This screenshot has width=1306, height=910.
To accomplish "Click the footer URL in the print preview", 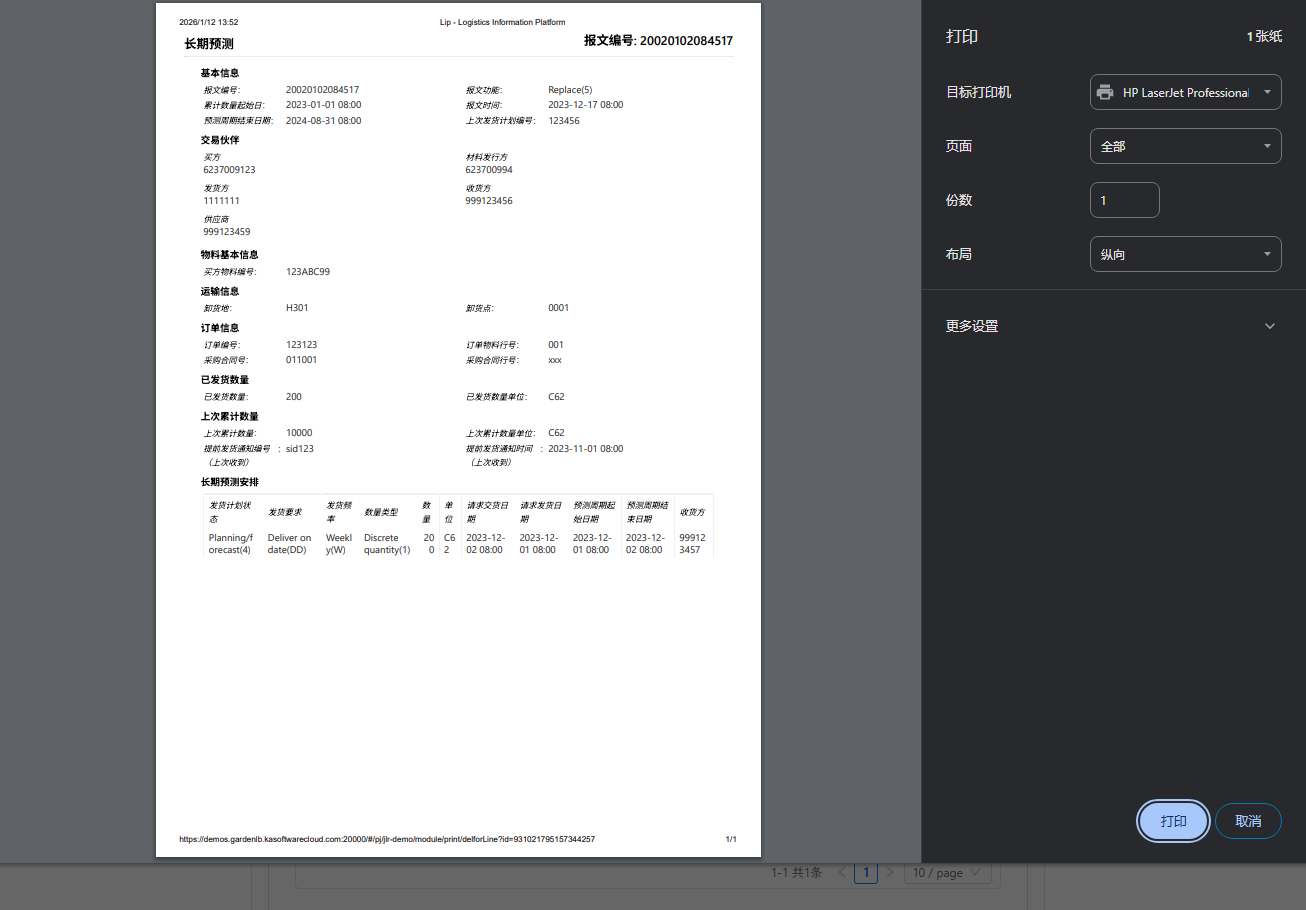I will (387, 839).
